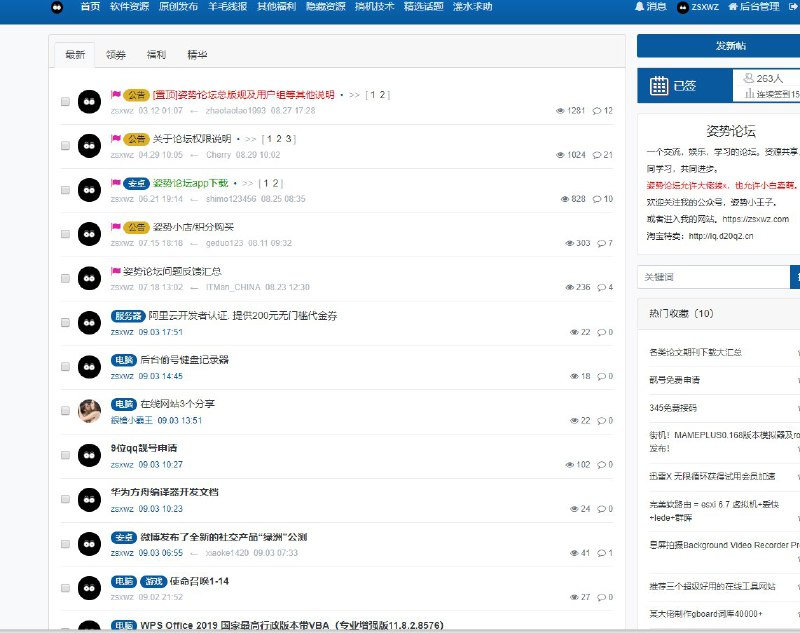Image resolution: width=800 pixels, height=633 pixels.
Task: Click author avatar of 华为方舟编译器开发文档 post
Action: pos(89,499)
